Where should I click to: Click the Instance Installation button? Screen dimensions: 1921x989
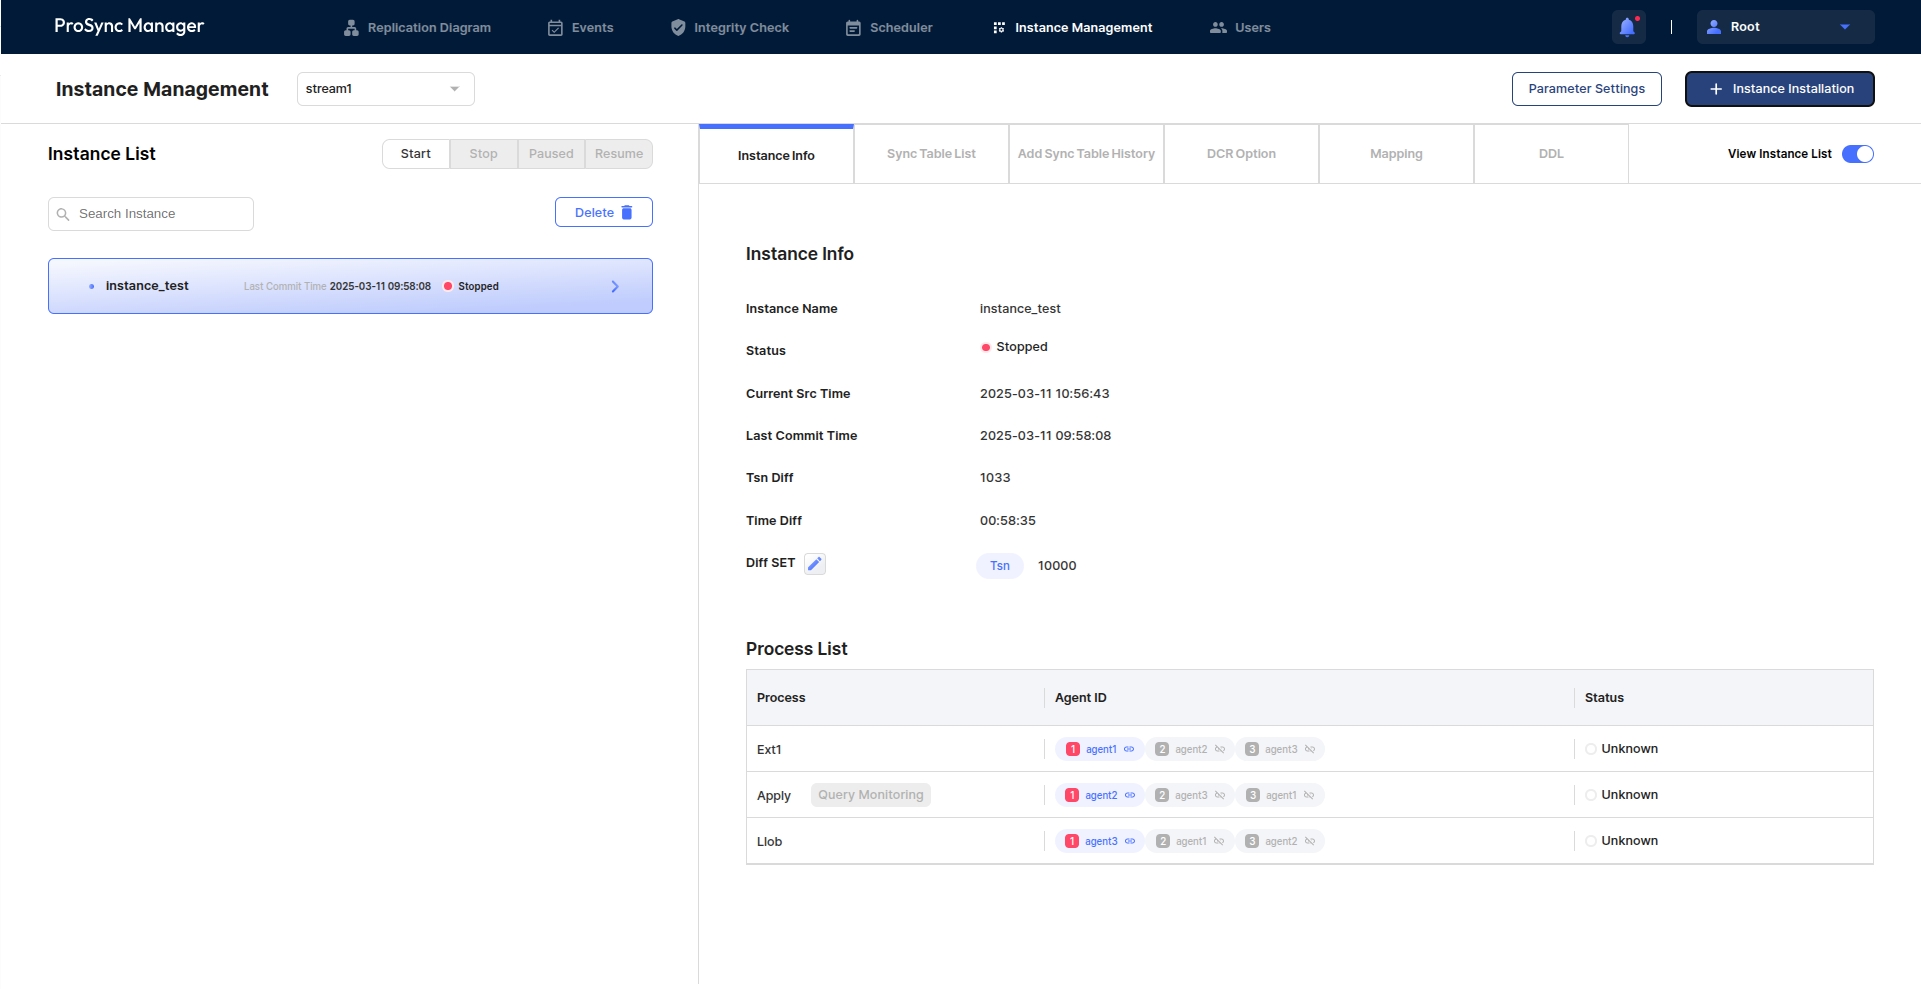coord(1779,89)
